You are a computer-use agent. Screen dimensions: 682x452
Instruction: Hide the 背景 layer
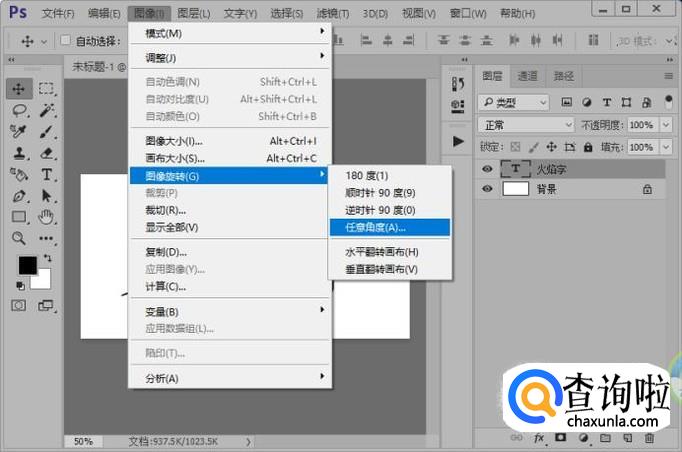[487, 189]
